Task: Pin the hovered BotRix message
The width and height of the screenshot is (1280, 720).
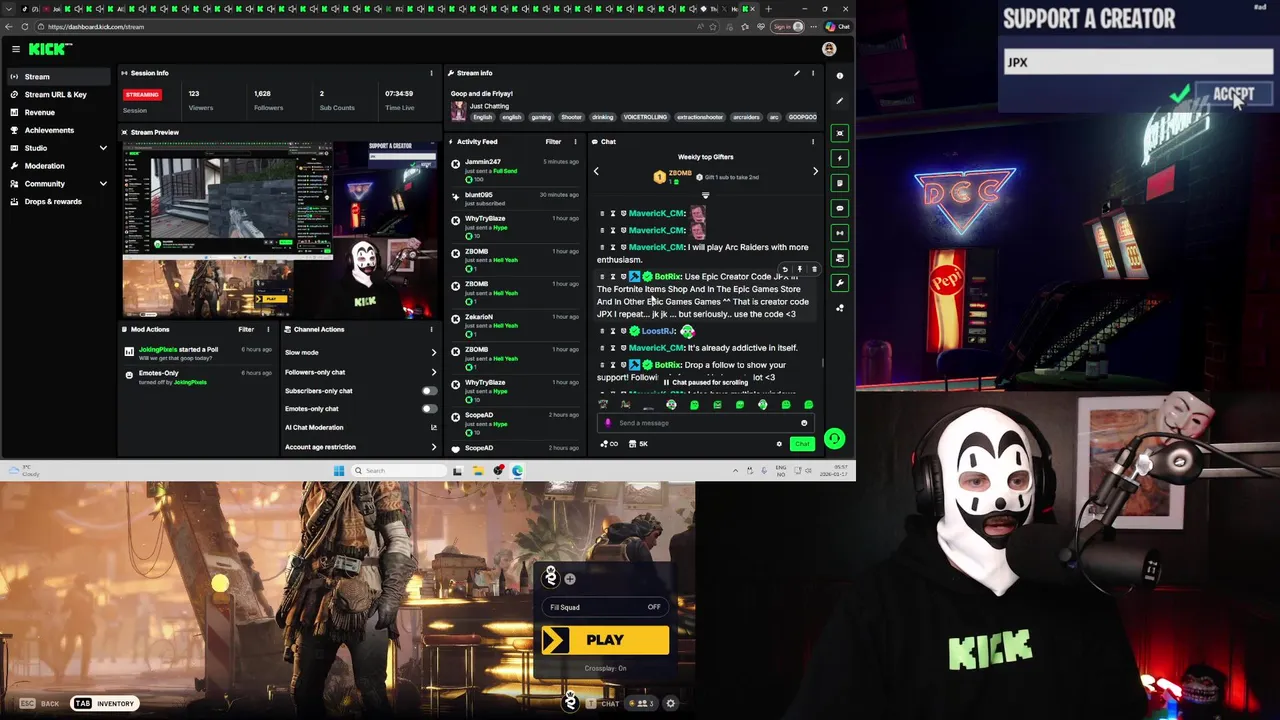Action: [799, 269]
